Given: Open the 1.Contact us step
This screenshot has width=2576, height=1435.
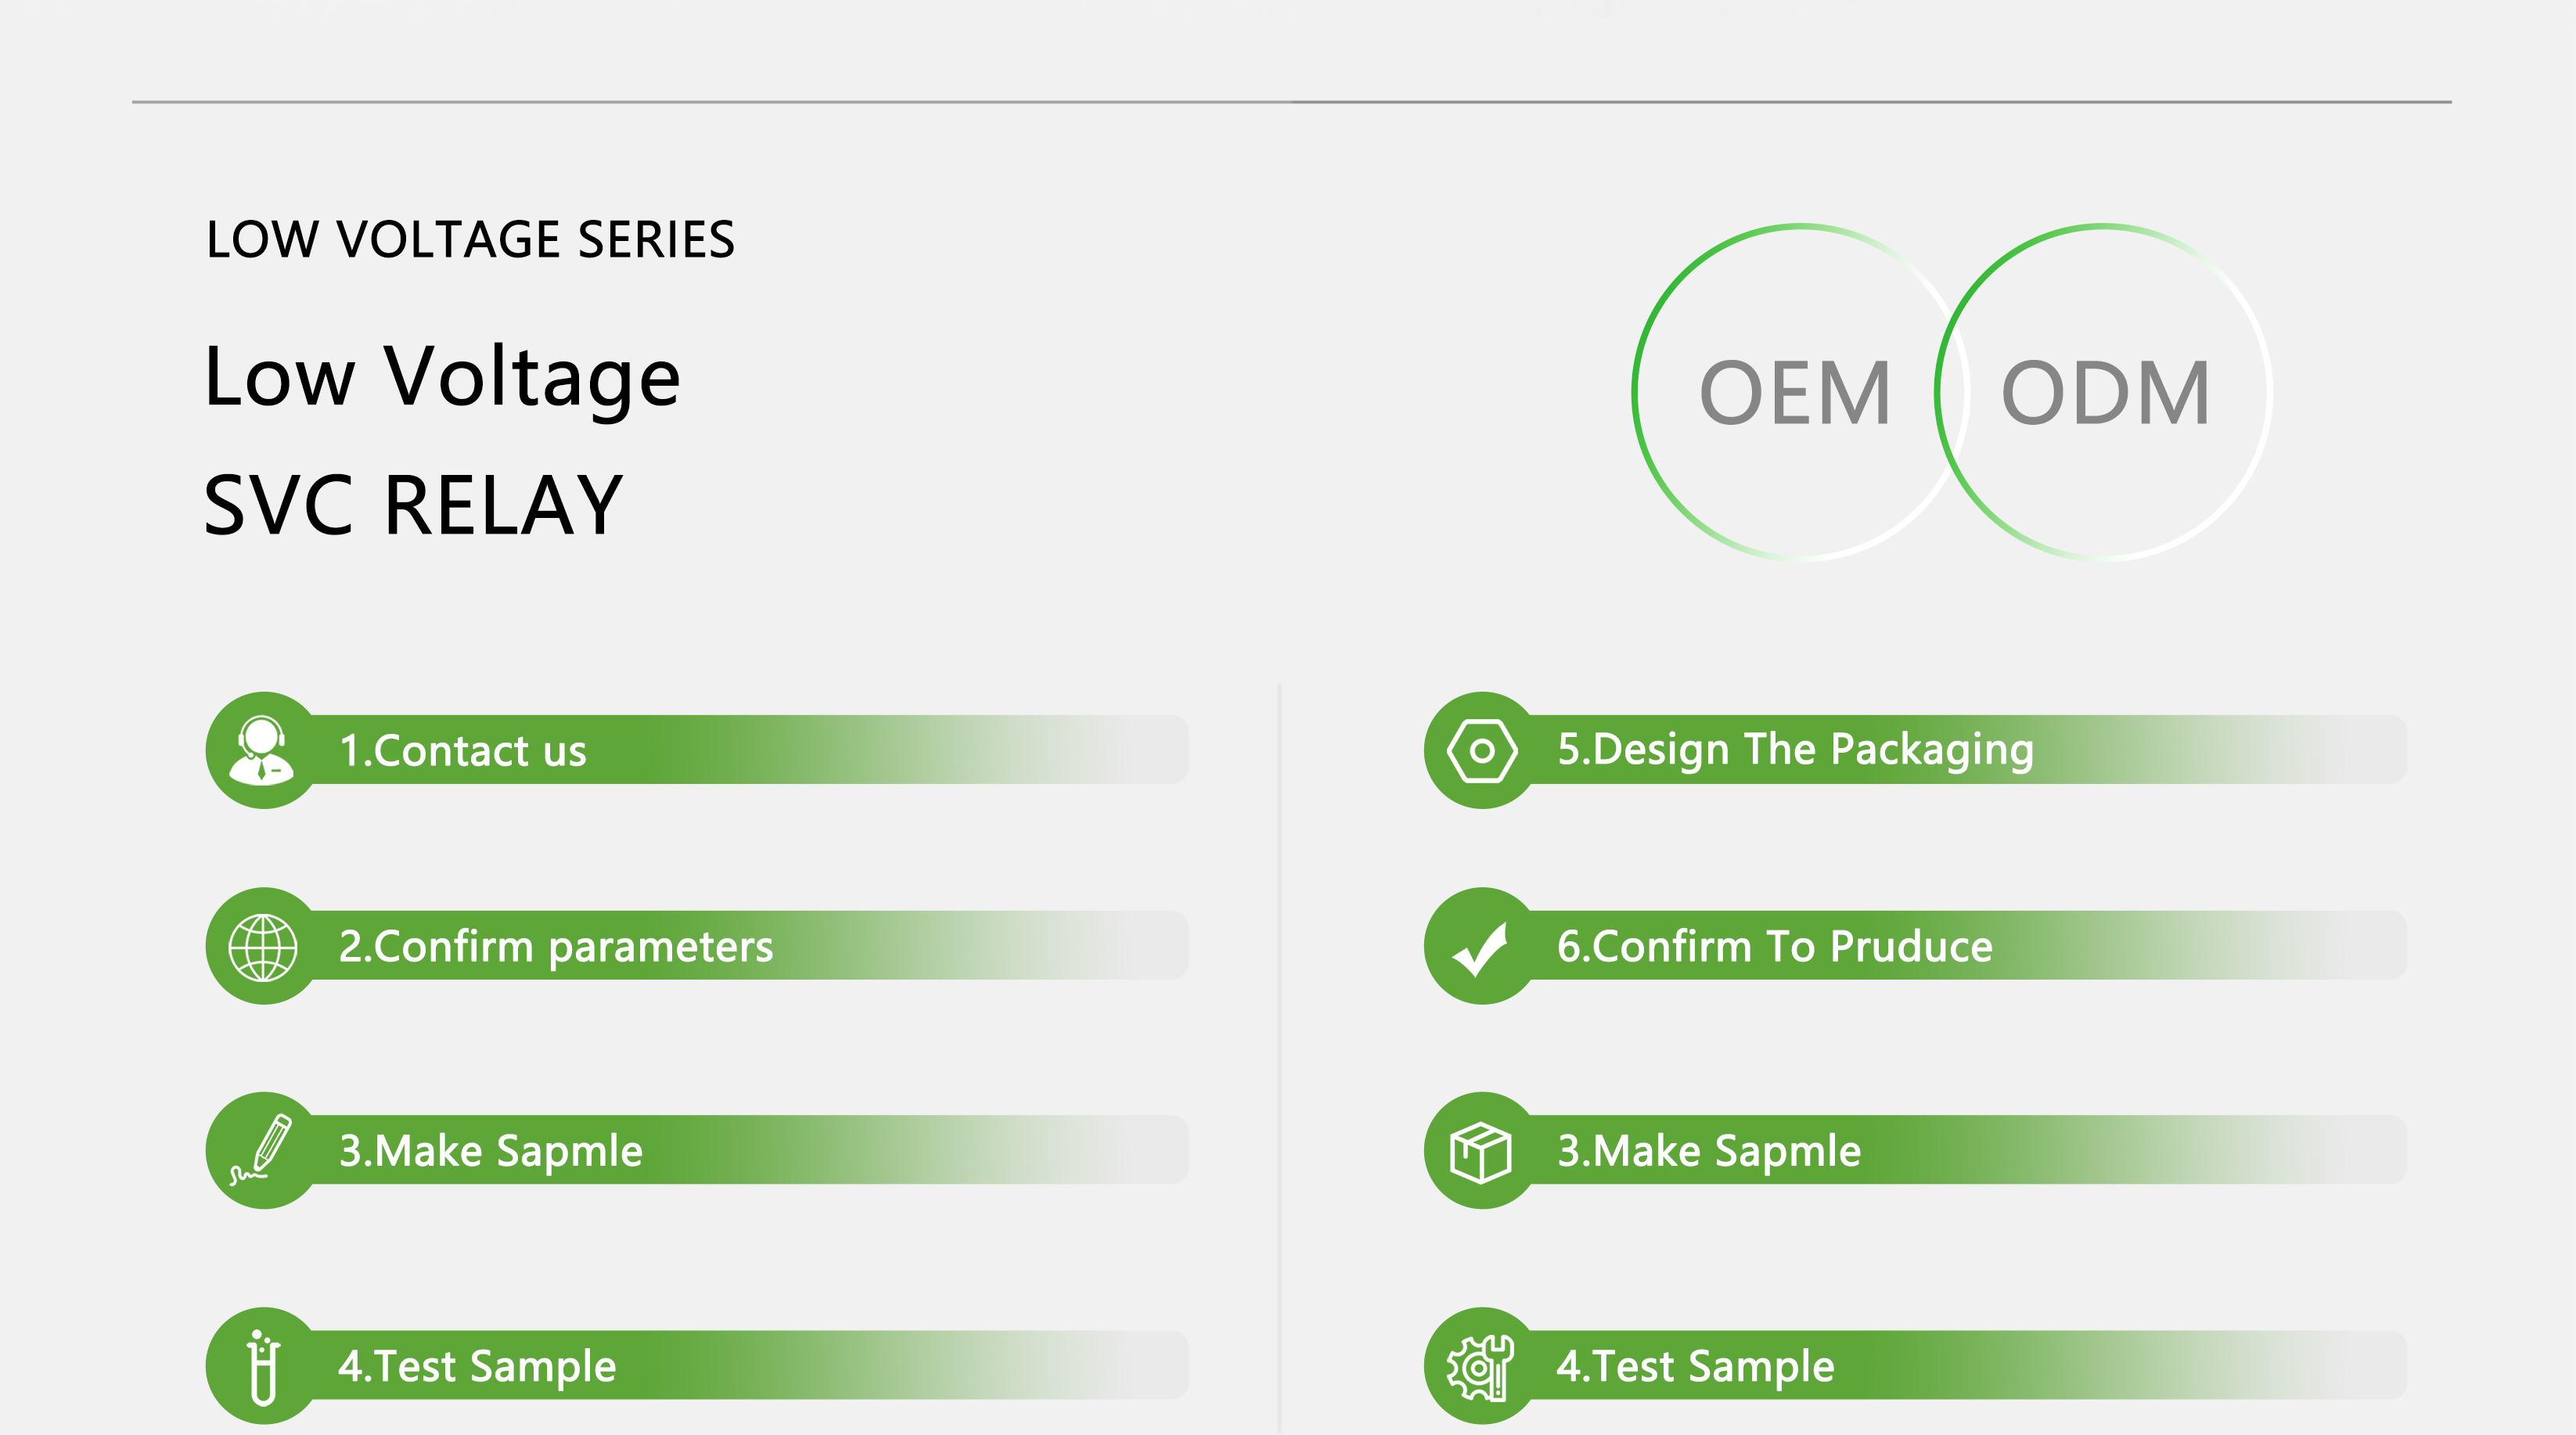Looking at the screenshot, I should click(x=697, y=750).
